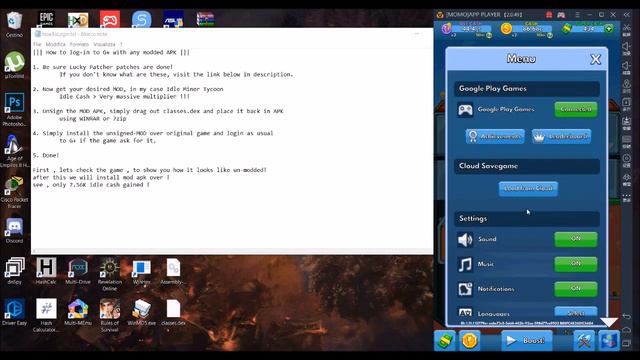The height and width of the screenshot is (360, 640).
Task: Click the green plus to add super cash
Action: [x=609, y=29]
